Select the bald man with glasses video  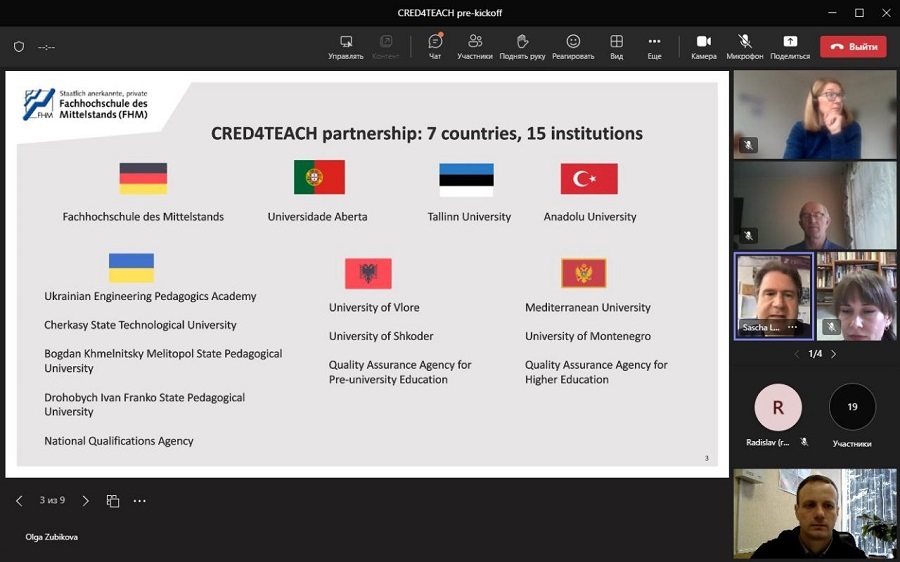pyautogui.click(x=814, y=205)
